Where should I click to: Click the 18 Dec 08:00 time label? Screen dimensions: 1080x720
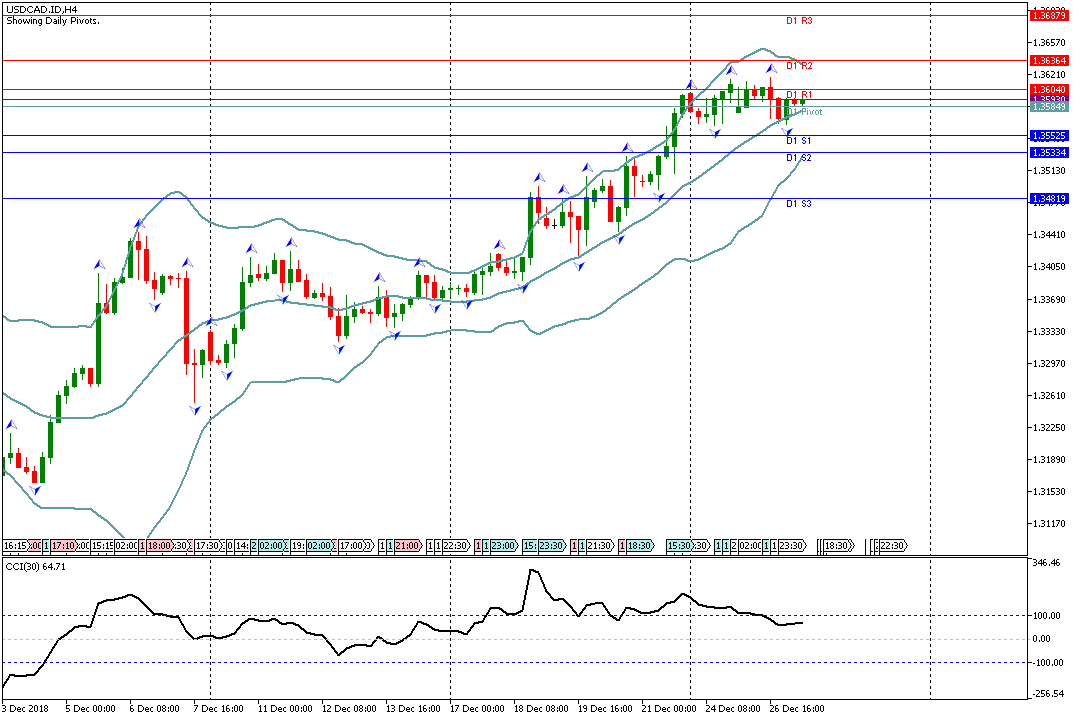(x=541, y=708)
